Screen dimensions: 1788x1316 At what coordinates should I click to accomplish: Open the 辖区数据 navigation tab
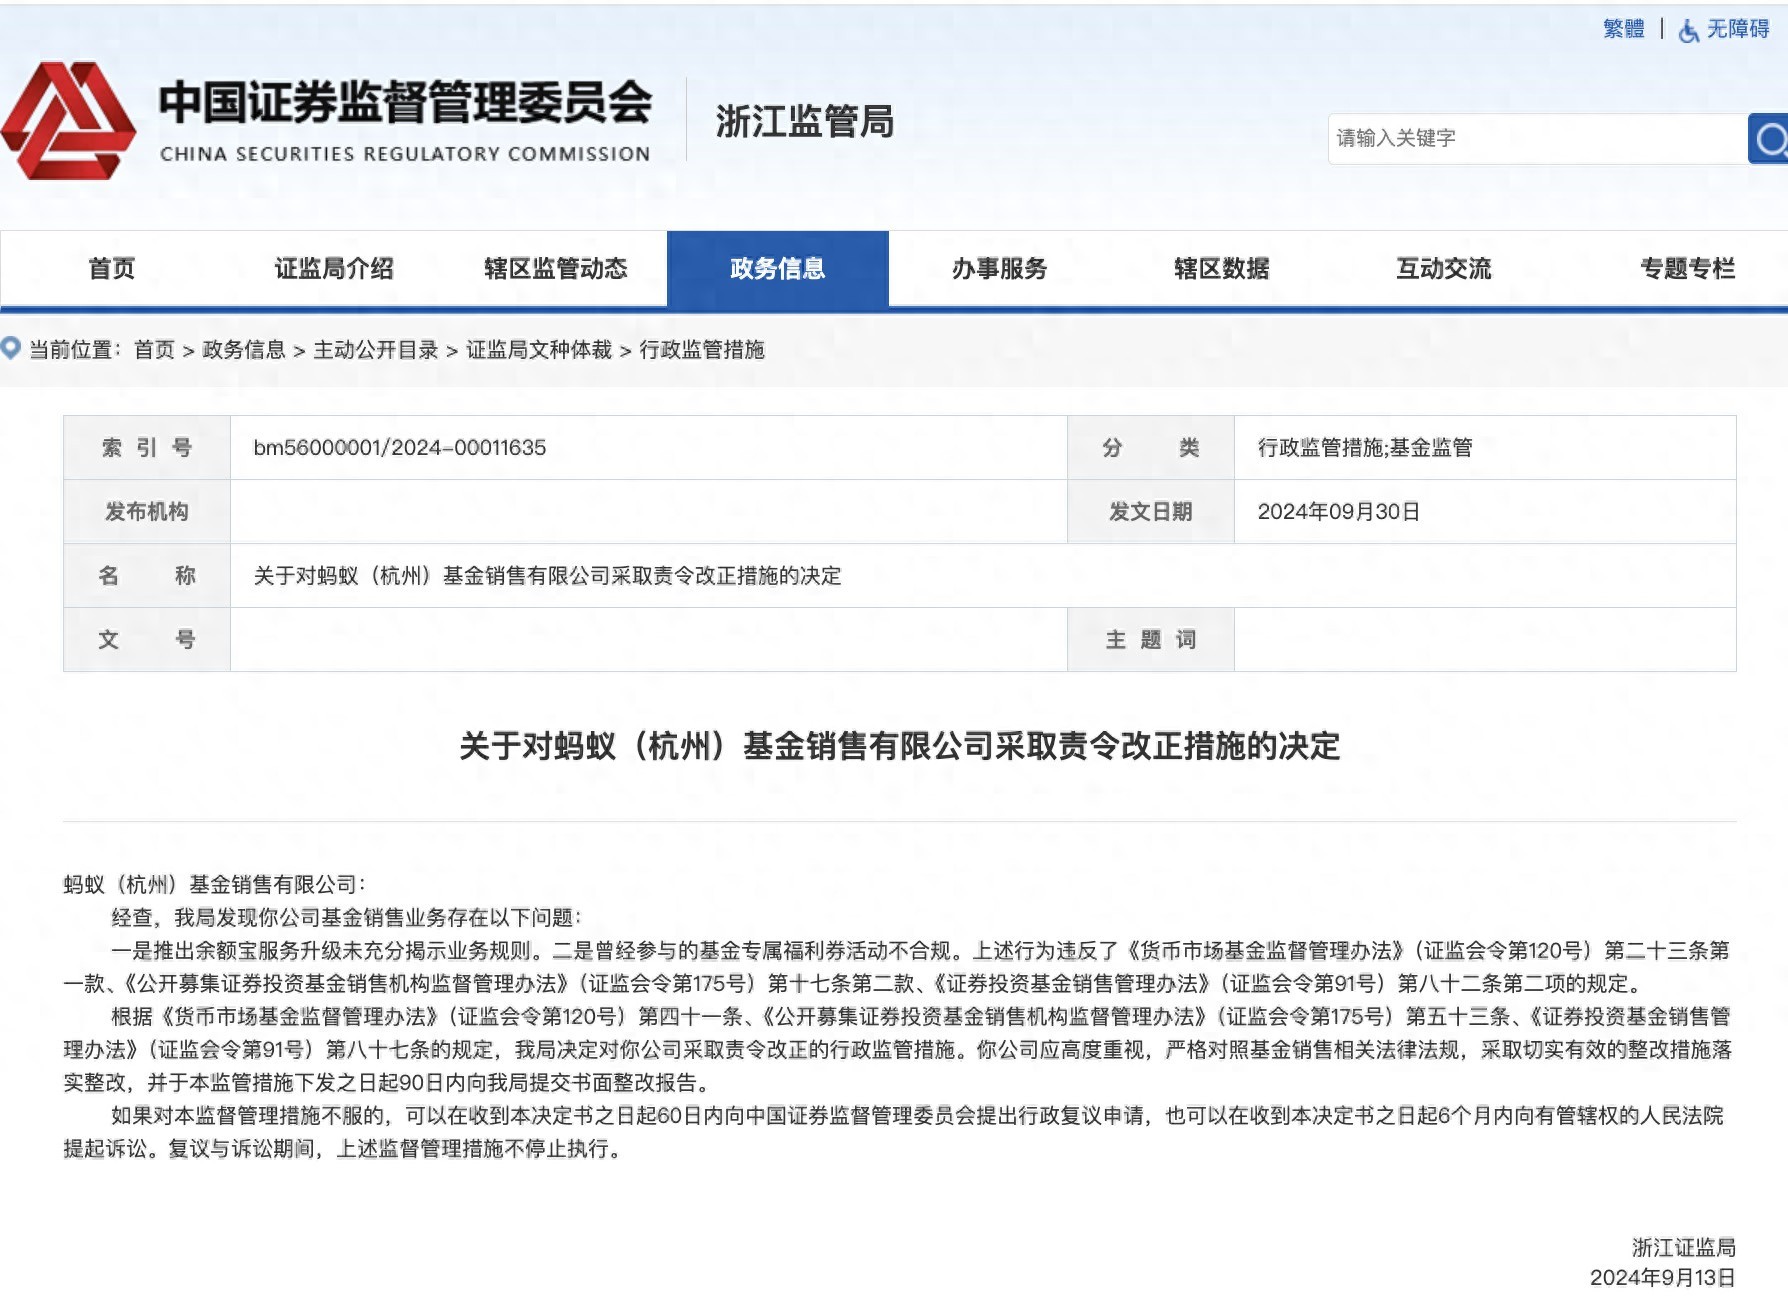[1221, 269]
